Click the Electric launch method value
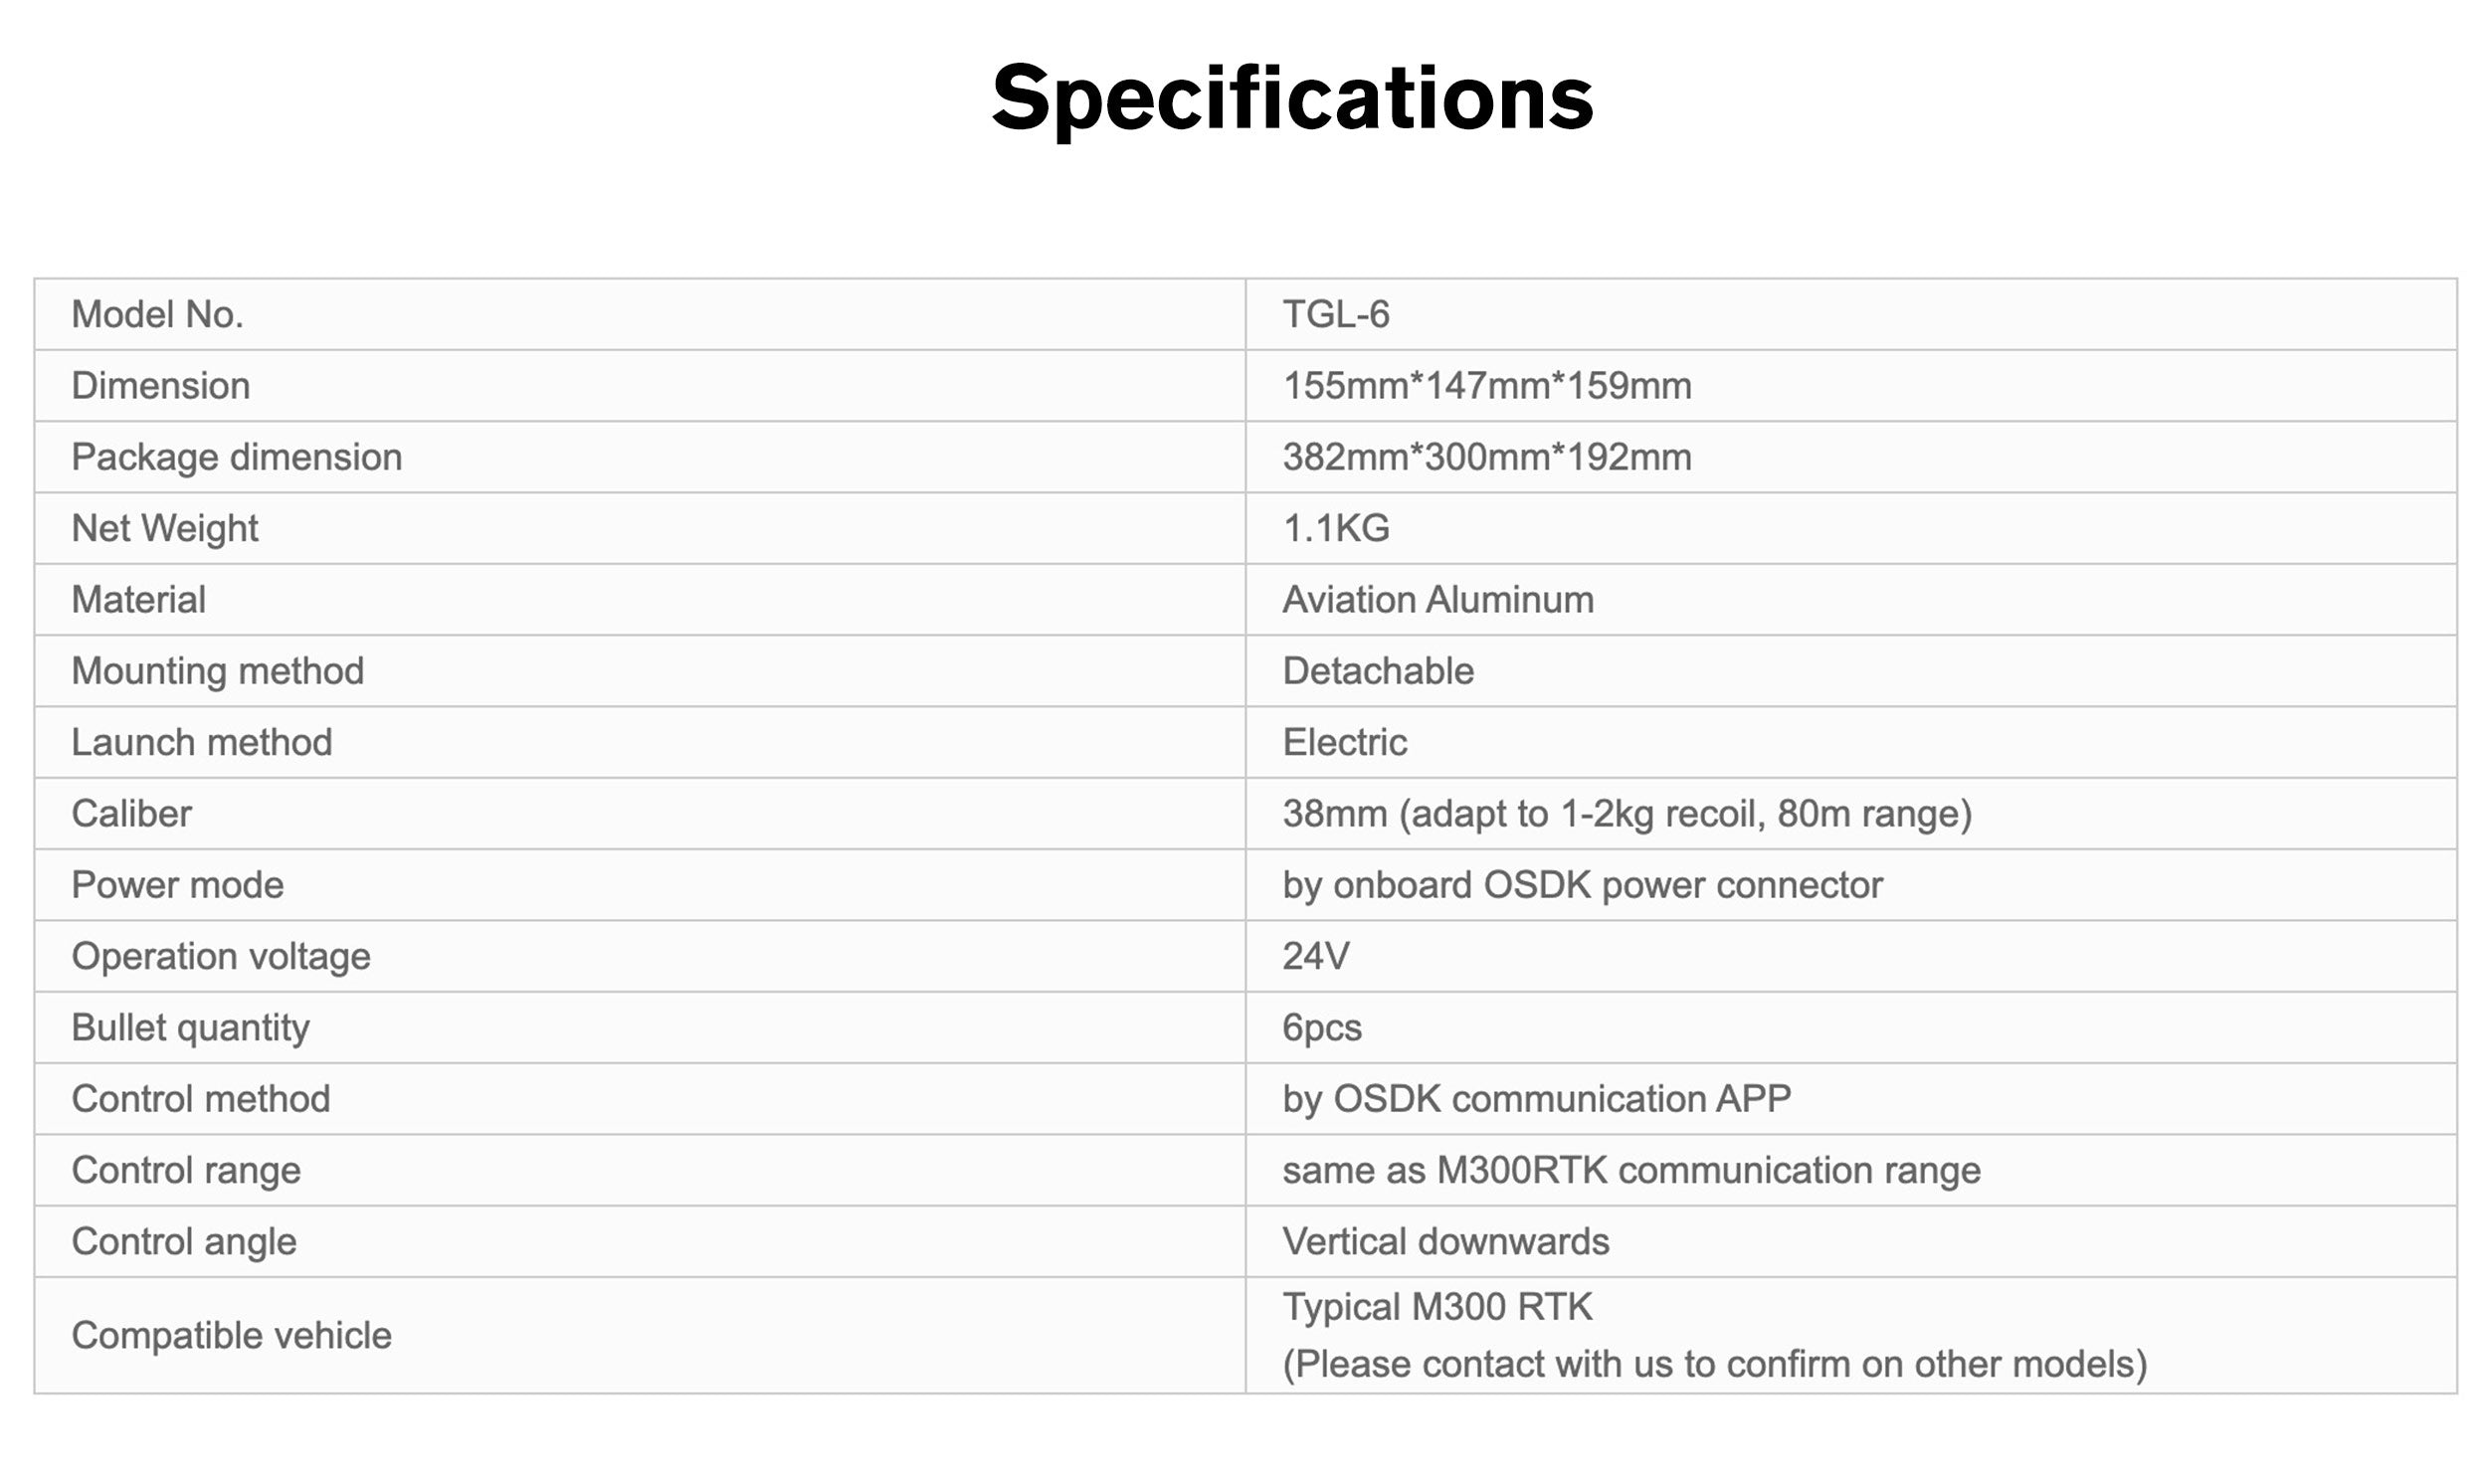This screenshot has width=2487, height=1484. (1344, 742)
